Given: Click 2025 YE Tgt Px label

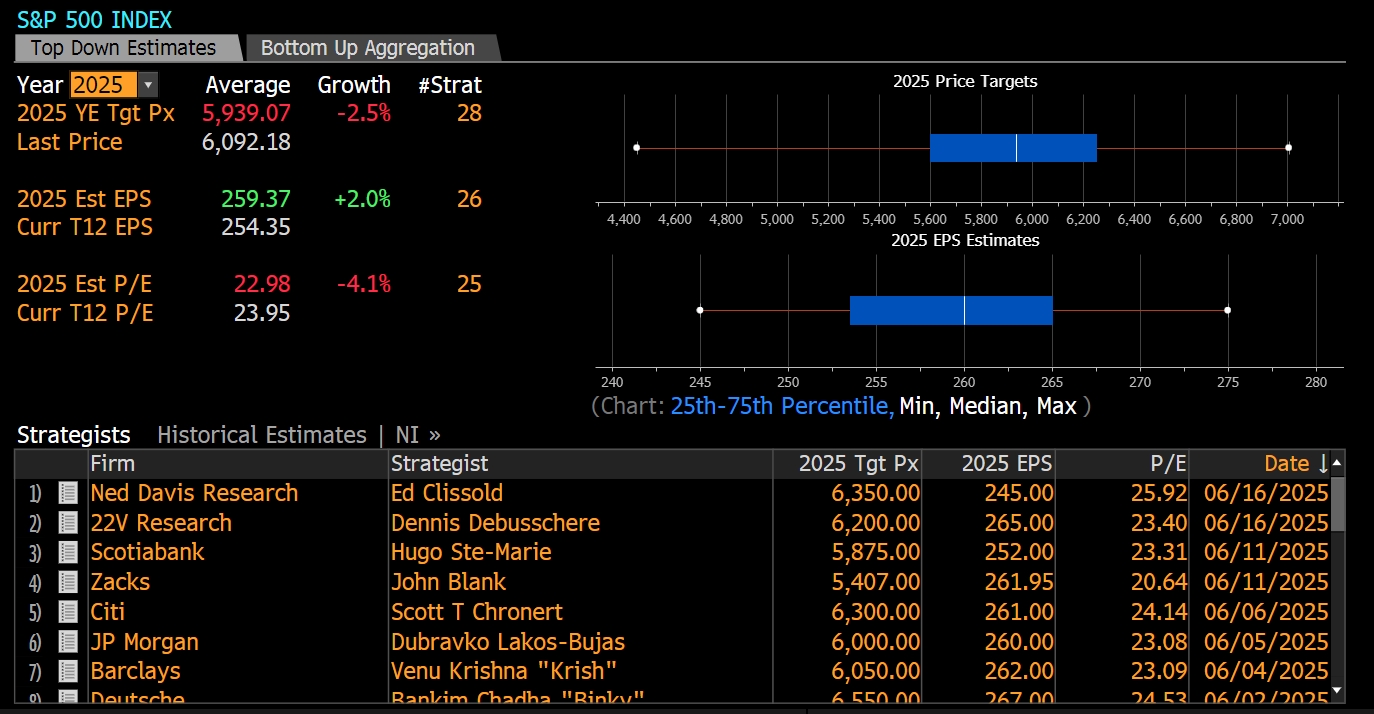Looking at the screenshot, I should (96, 113).
